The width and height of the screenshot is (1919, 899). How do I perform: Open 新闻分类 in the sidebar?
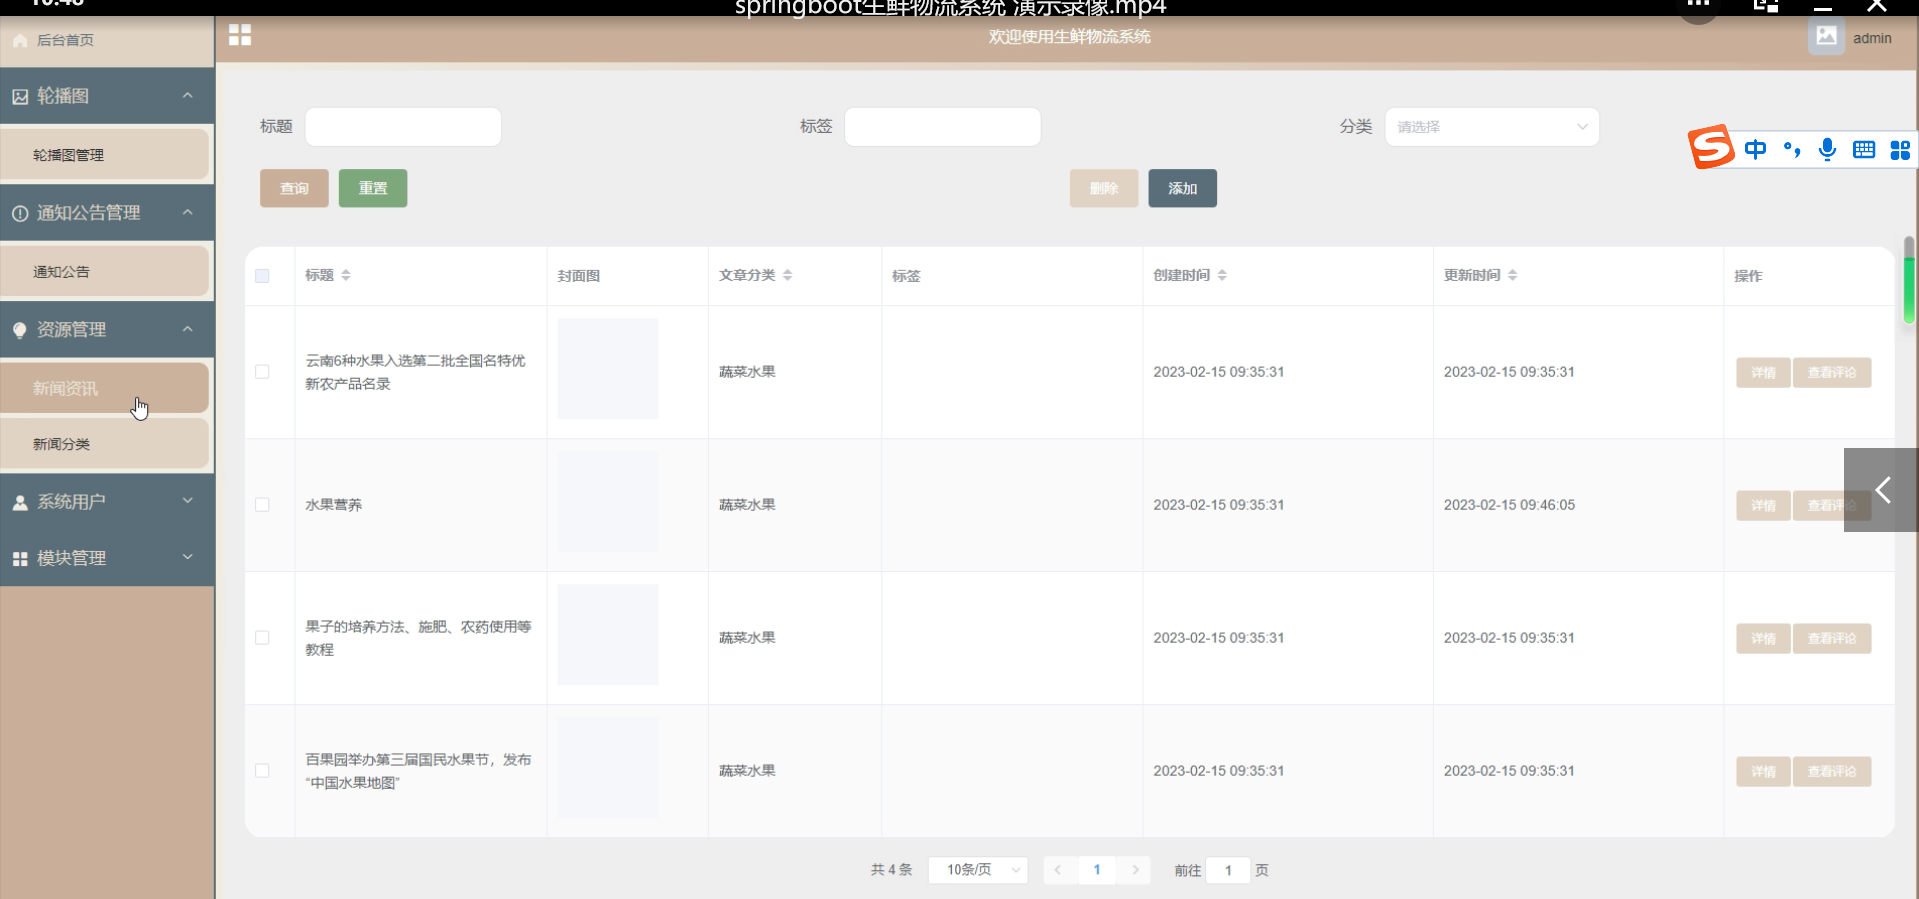(105, 444)
